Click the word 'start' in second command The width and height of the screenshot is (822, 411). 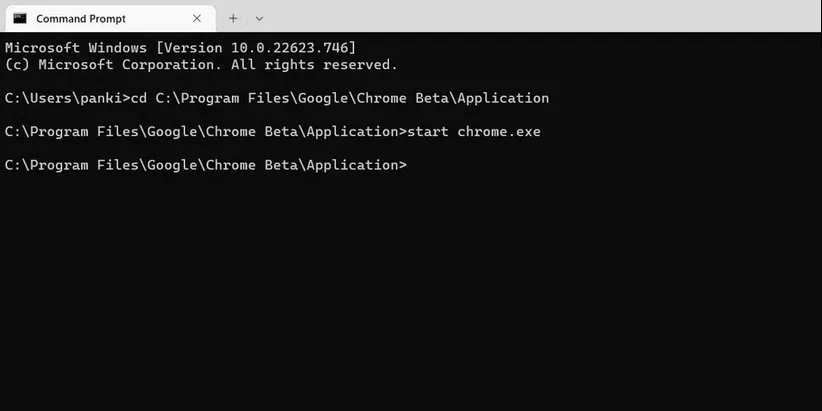pos(428,132)
